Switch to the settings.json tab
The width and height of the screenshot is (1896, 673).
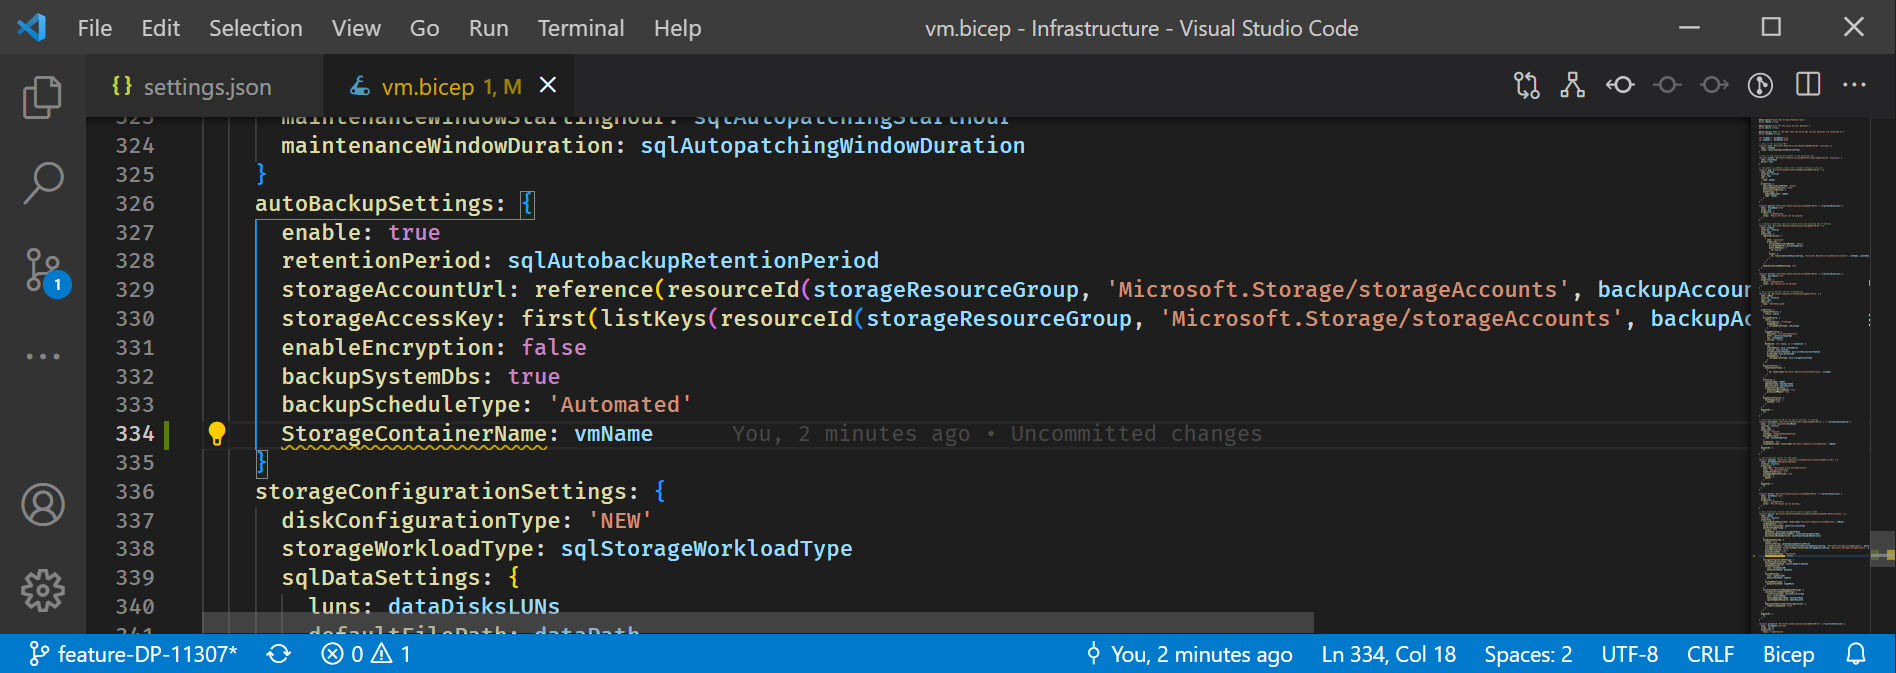[x=204, y=86]
